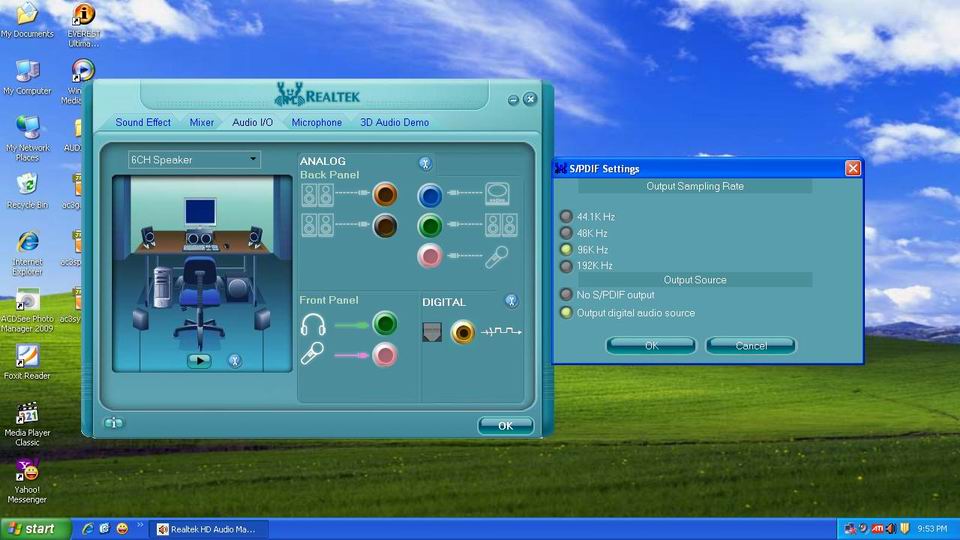Click the green front panel headphone jack

pyautogui.click(x=384, y=323)
